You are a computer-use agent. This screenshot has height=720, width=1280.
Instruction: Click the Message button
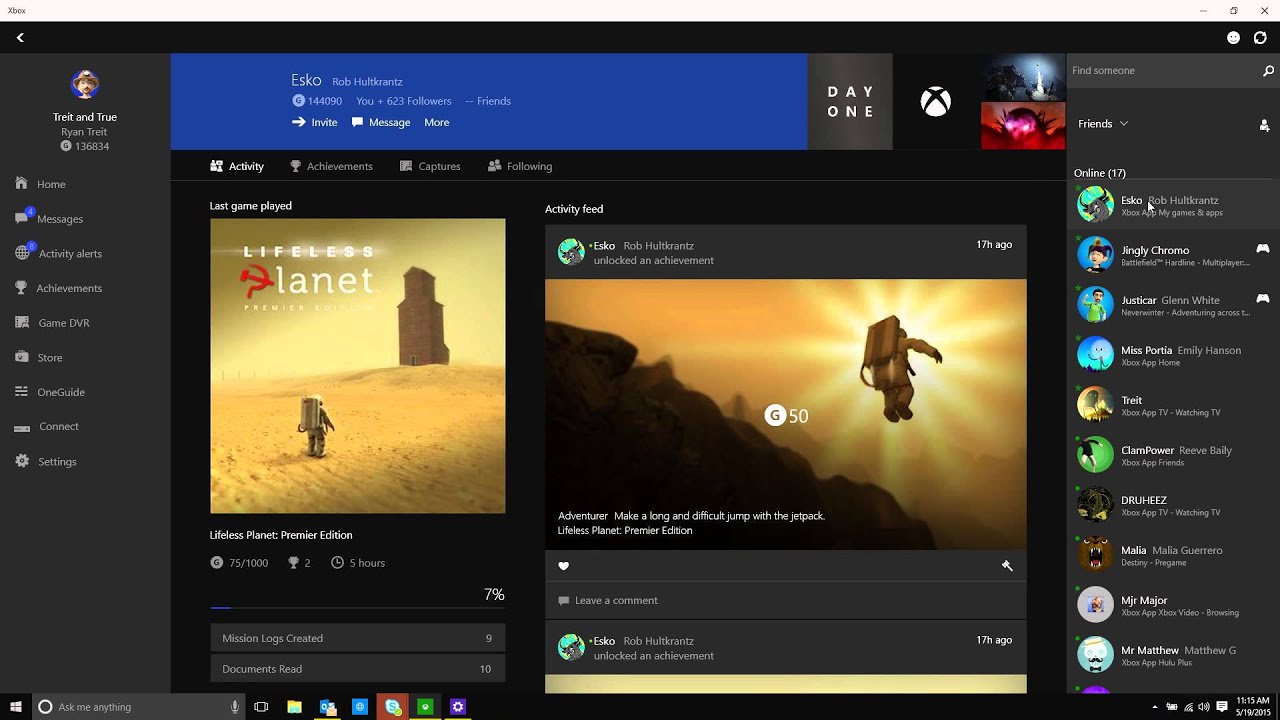click(381, 122)
